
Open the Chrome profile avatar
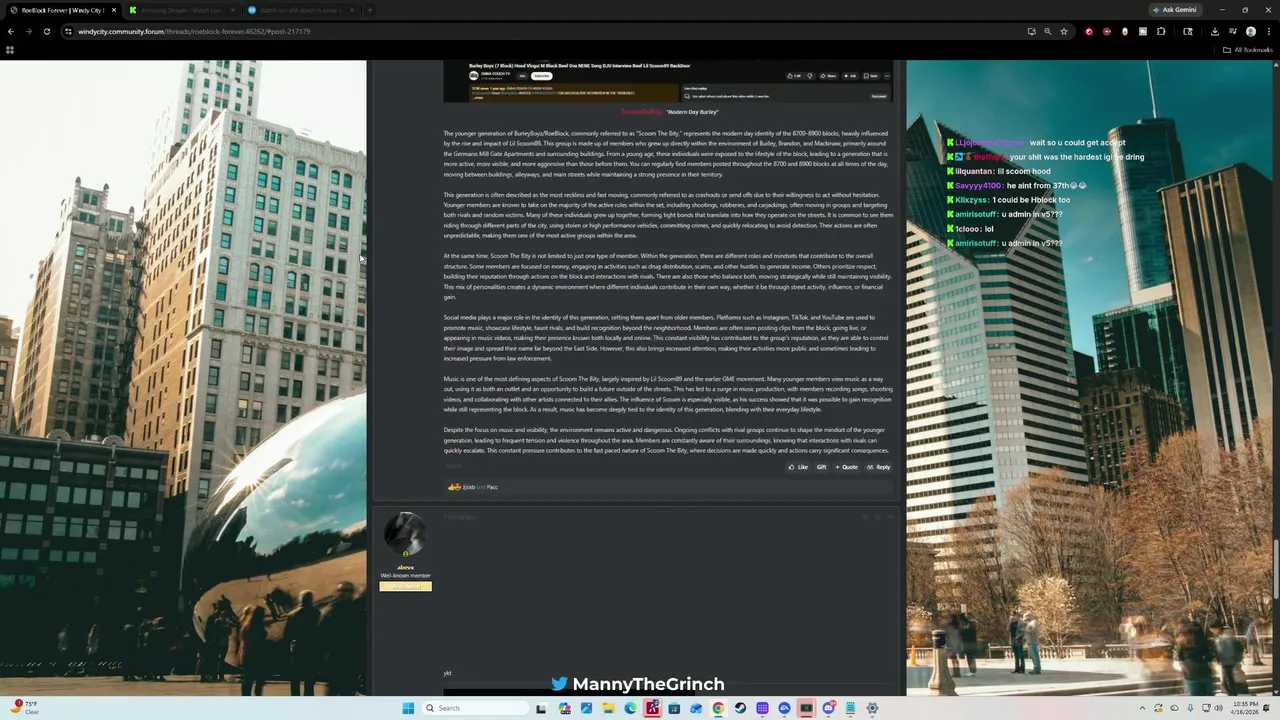click(1250, 31)
